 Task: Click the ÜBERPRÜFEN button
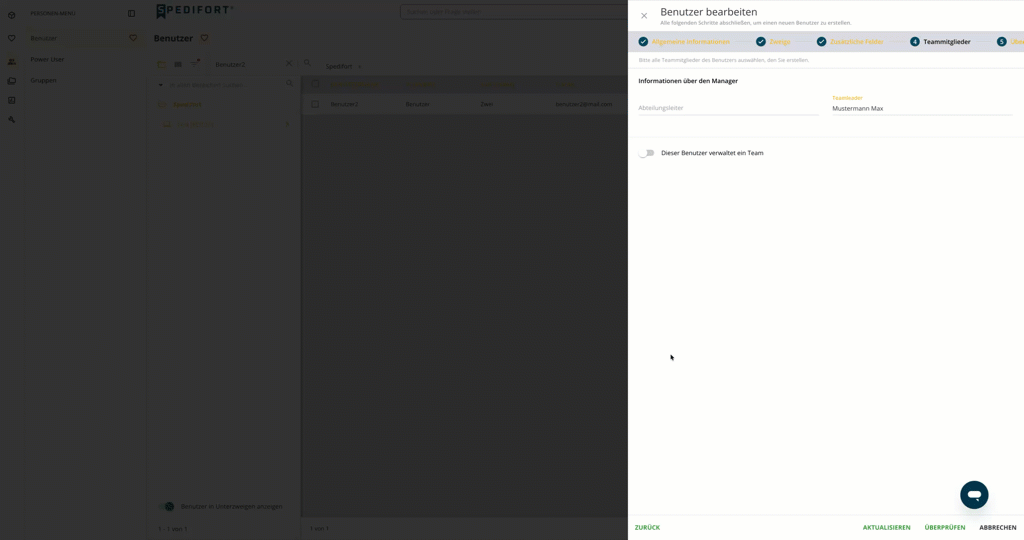(944, 528)
